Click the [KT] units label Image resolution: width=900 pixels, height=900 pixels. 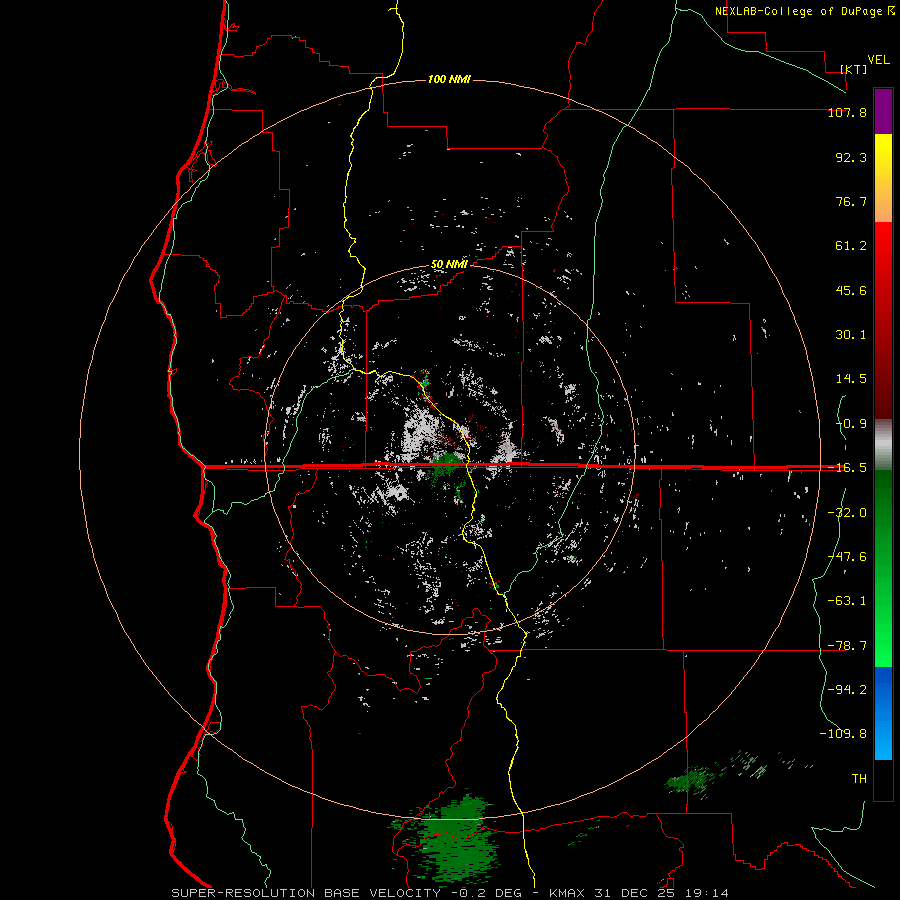click(854, 69)
